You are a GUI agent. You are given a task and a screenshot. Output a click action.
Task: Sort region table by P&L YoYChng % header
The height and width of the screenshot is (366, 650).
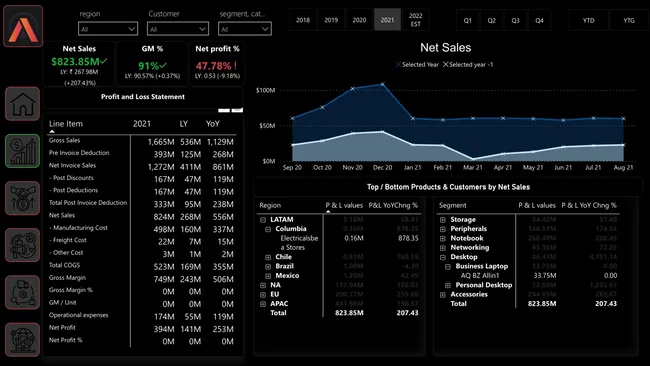click(393, 205)
